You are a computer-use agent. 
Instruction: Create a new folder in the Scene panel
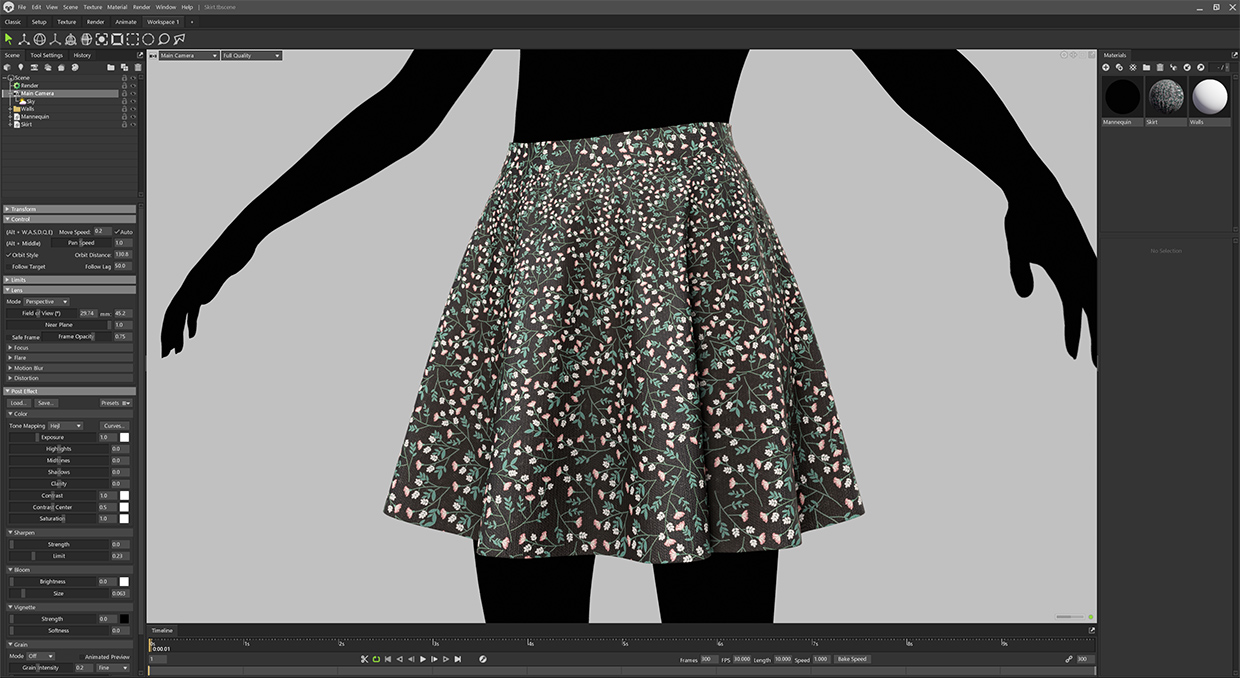point(111,67)
